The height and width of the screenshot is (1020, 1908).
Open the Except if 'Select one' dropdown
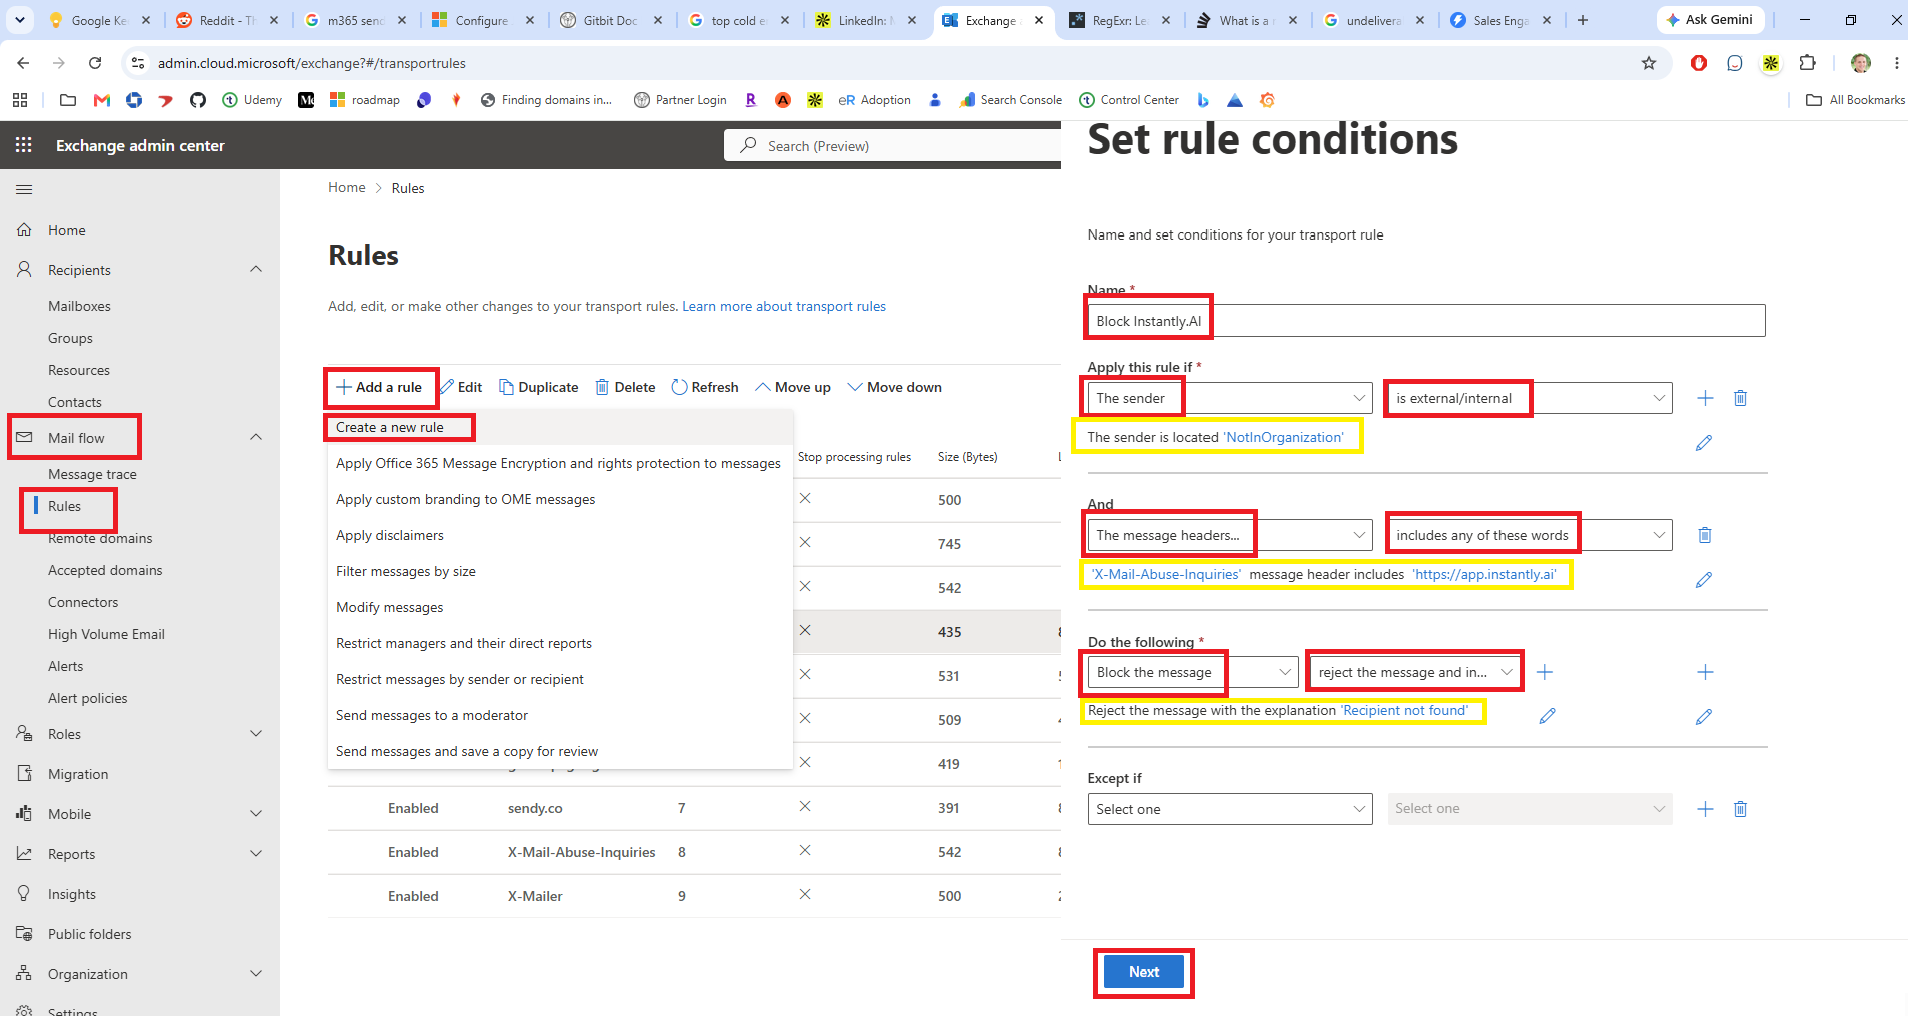point(1230,809)
